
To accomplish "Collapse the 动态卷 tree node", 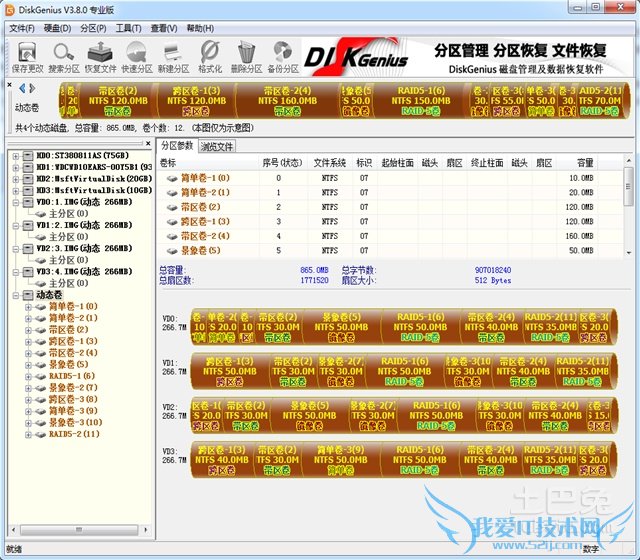I will point(14,295).
